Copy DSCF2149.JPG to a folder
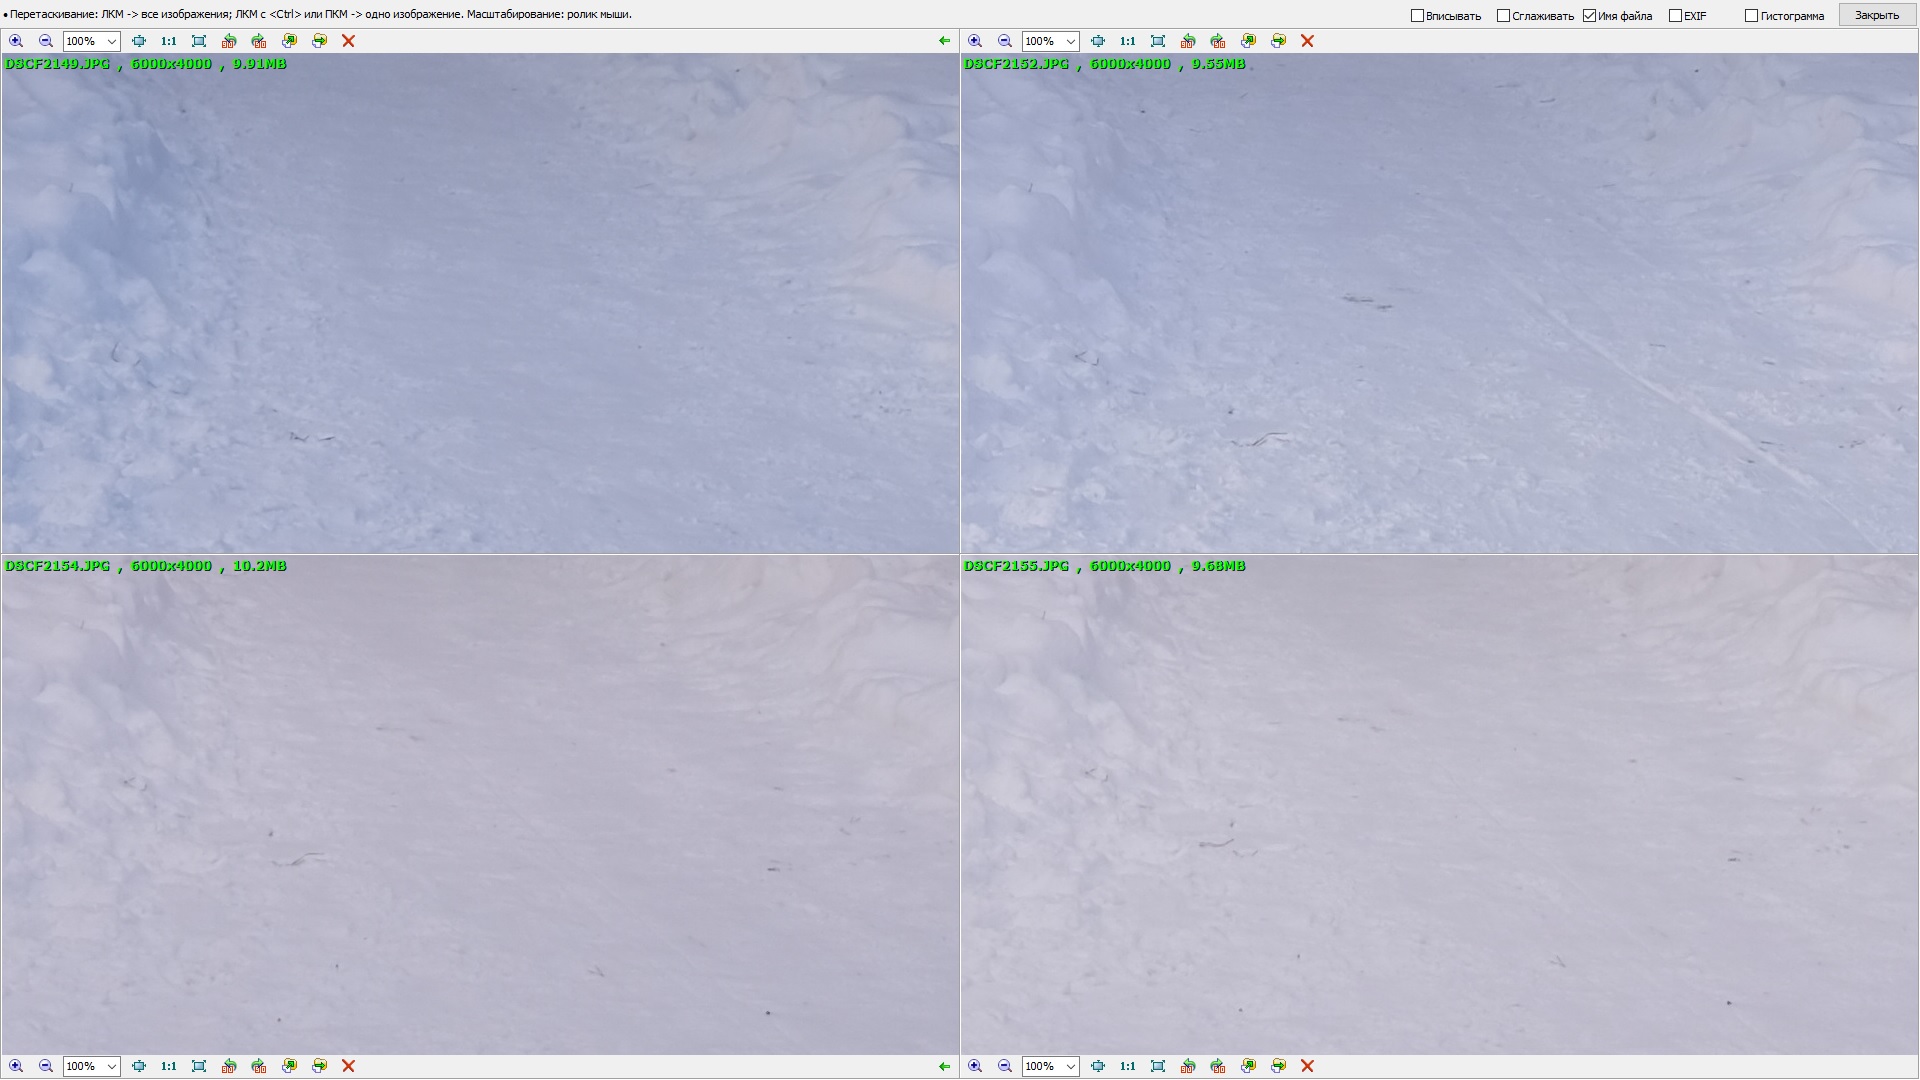Screen dimensions: 1920x1080 coord(289,41)
